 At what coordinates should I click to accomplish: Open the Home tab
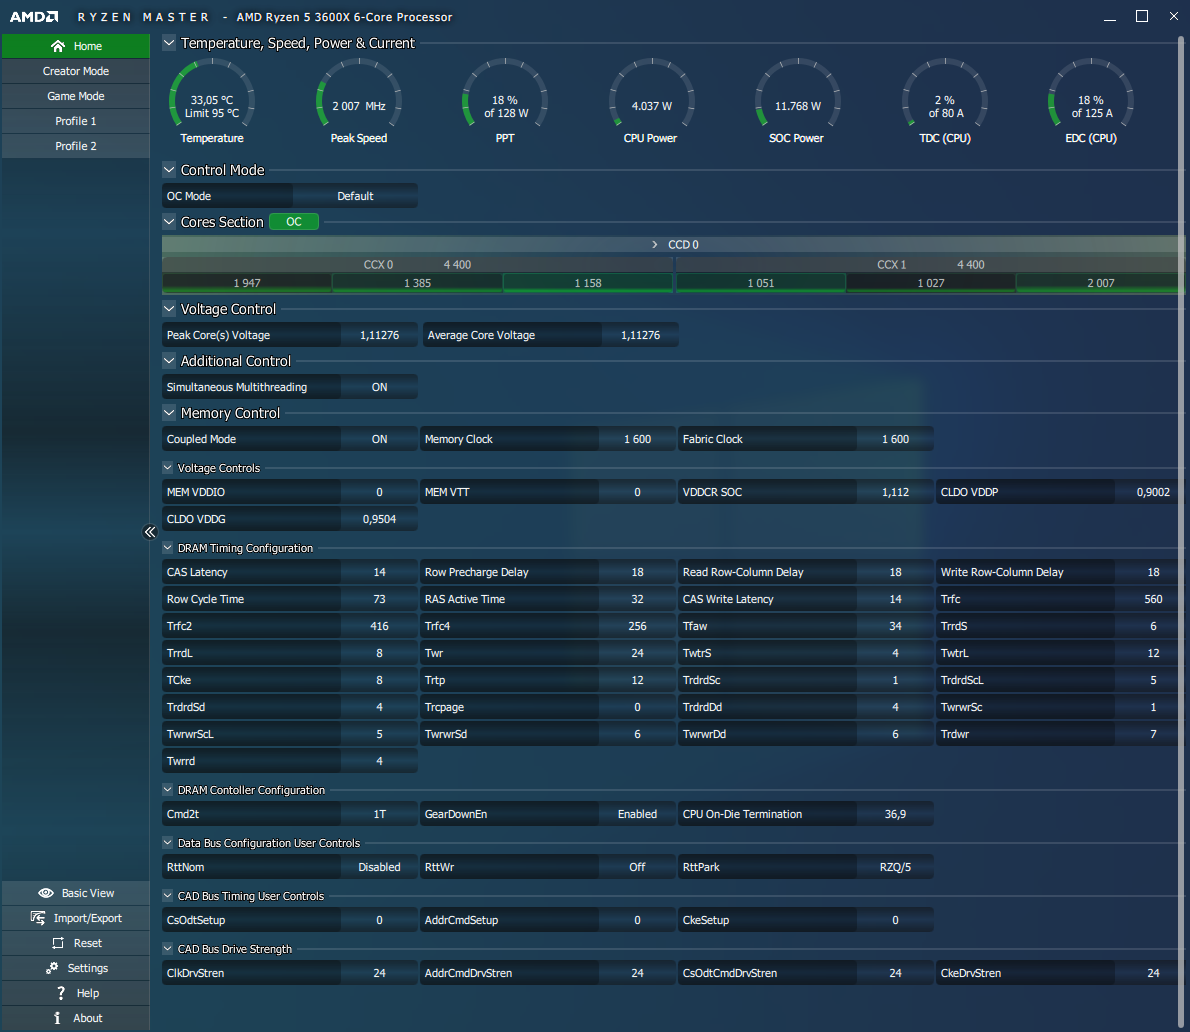pos(76,46)
